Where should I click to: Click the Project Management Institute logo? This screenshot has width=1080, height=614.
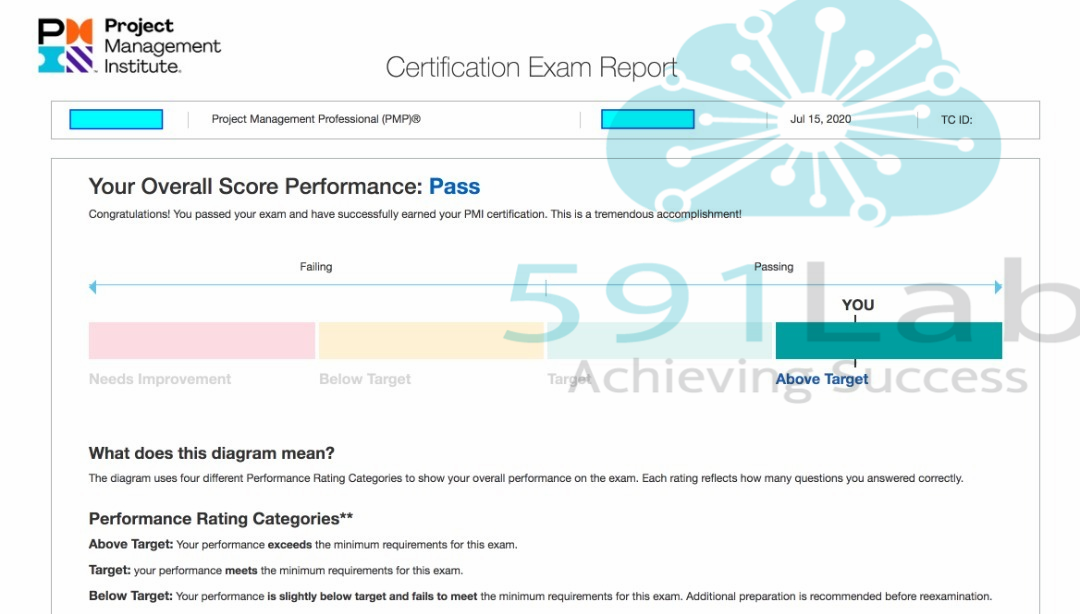coord(129,45)
